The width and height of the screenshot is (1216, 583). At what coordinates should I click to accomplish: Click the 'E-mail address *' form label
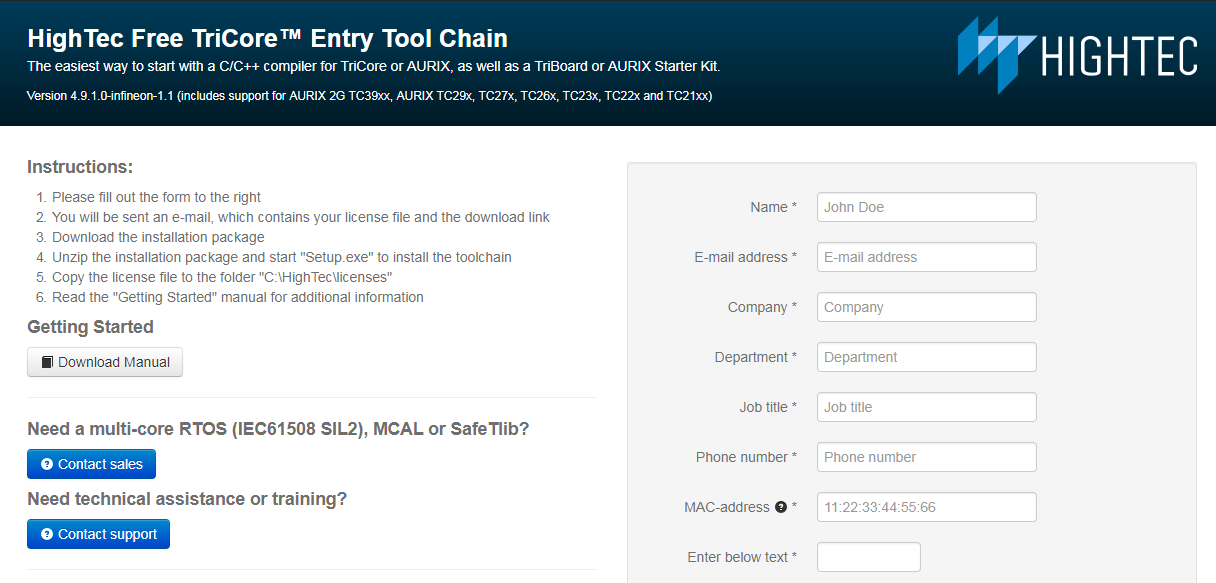746,257
